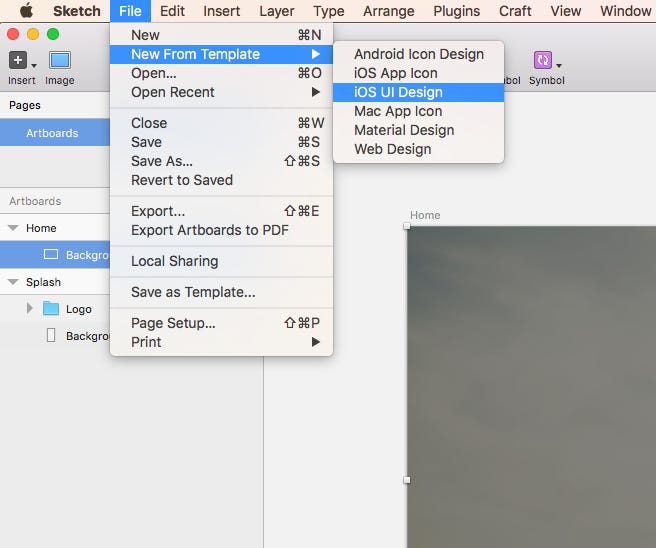Select Material Design template
The height and width of the screenshot is (548, 656).
(418, 131)
